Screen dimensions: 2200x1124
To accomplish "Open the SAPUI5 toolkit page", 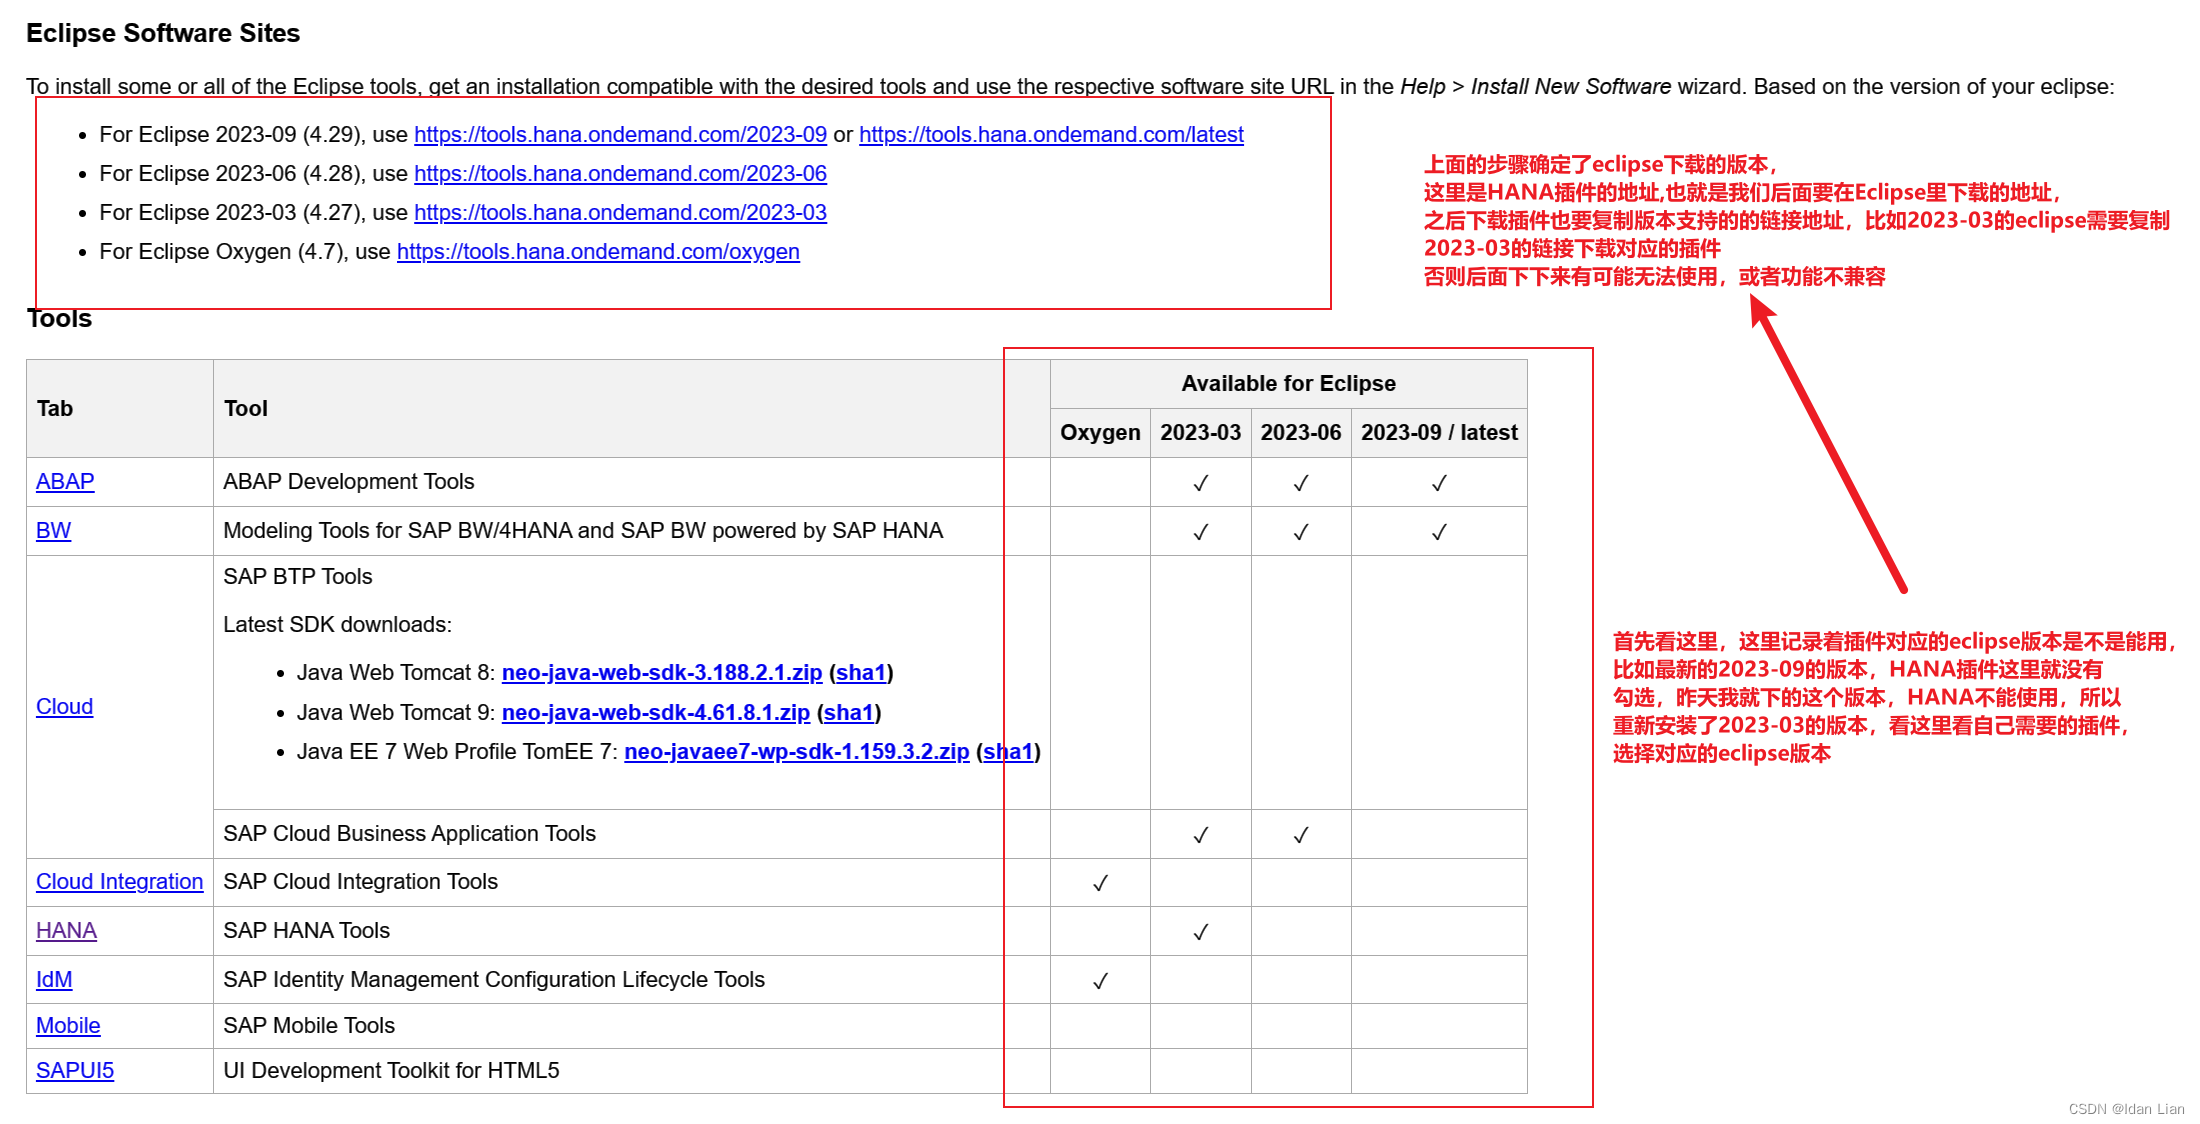I will [74, 1070].
